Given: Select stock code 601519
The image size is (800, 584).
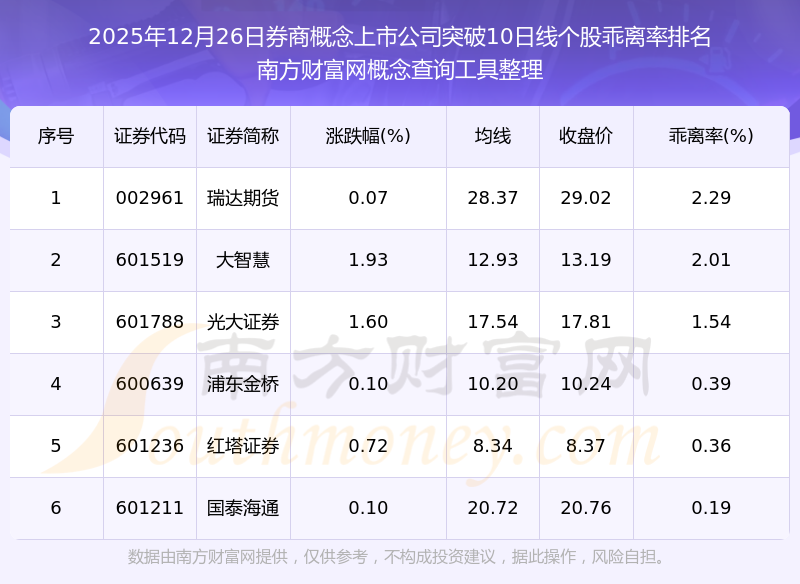Looking at the screenshot, I should (149, 260).
